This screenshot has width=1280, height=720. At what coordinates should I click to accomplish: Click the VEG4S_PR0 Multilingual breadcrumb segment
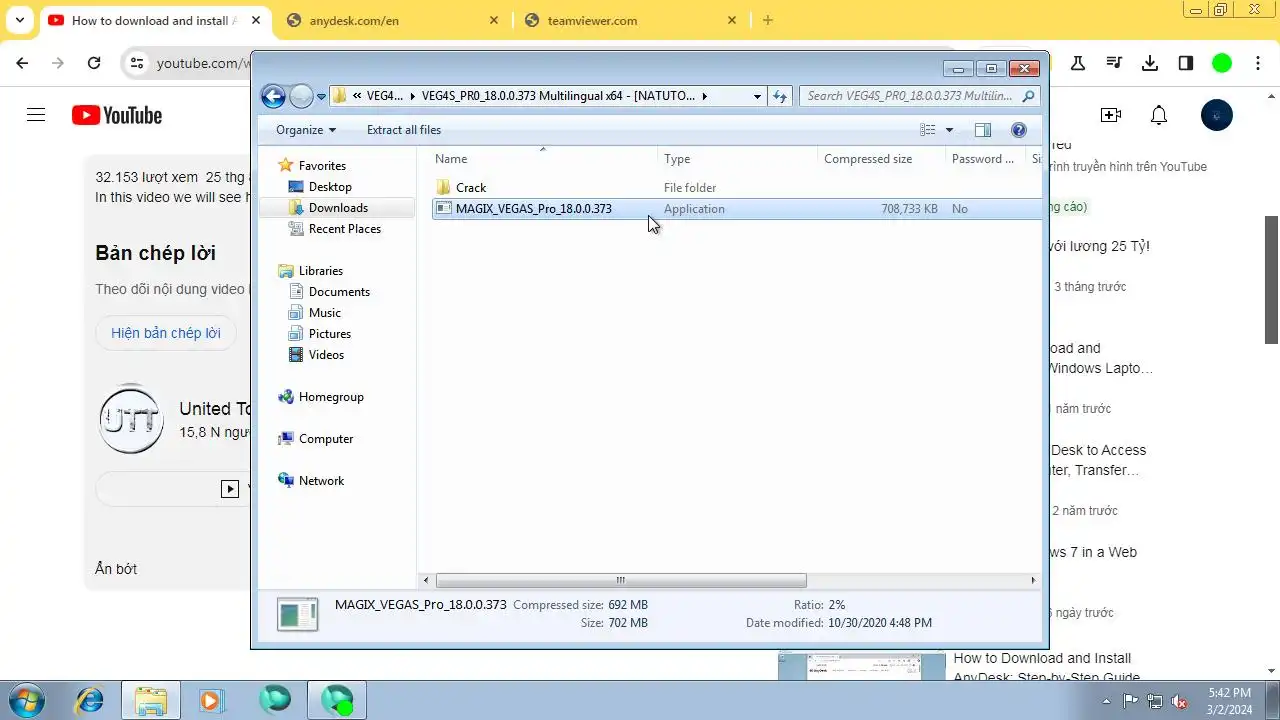(558, 96)
